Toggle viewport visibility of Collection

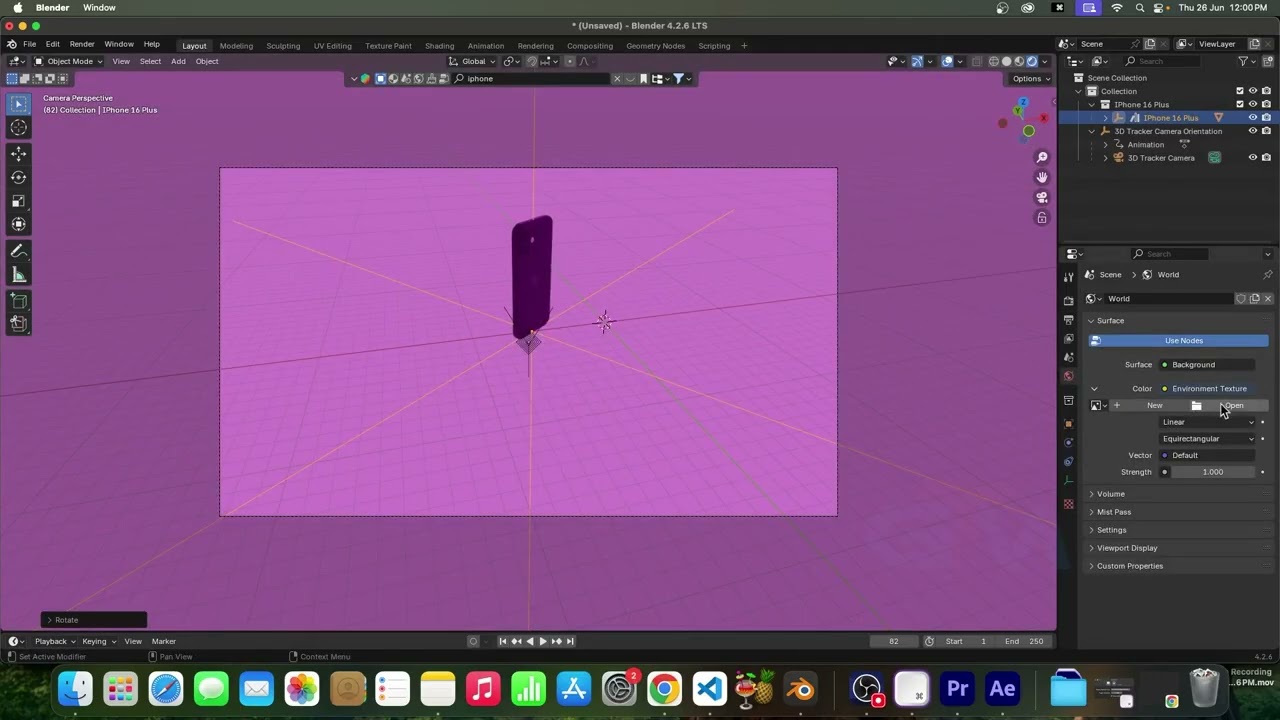1252,91
